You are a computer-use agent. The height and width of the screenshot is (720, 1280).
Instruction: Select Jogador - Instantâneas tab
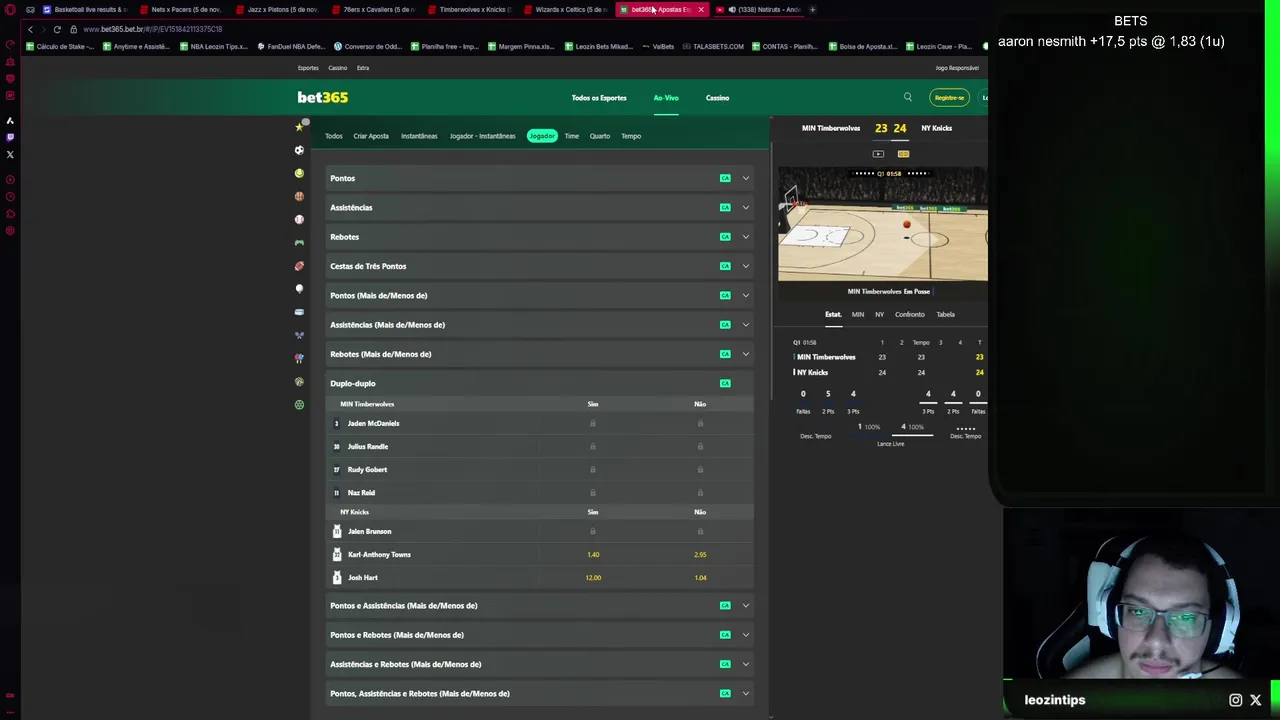coord(482,136)
